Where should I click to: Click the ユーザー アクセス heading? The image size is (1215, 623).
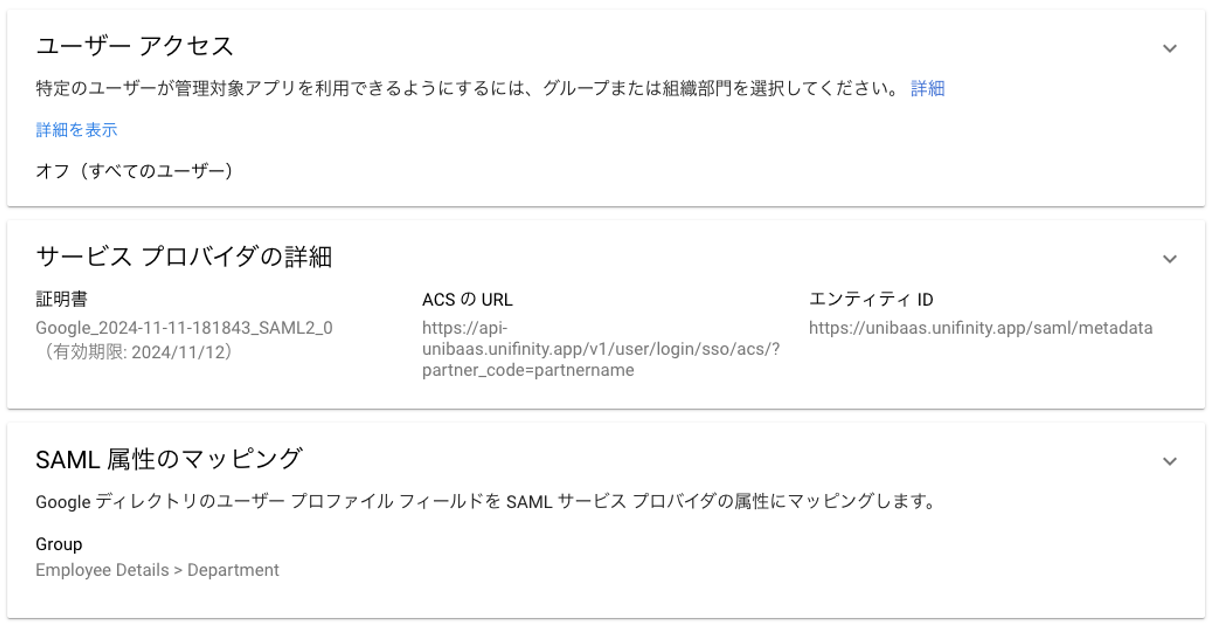pos(134,46)
